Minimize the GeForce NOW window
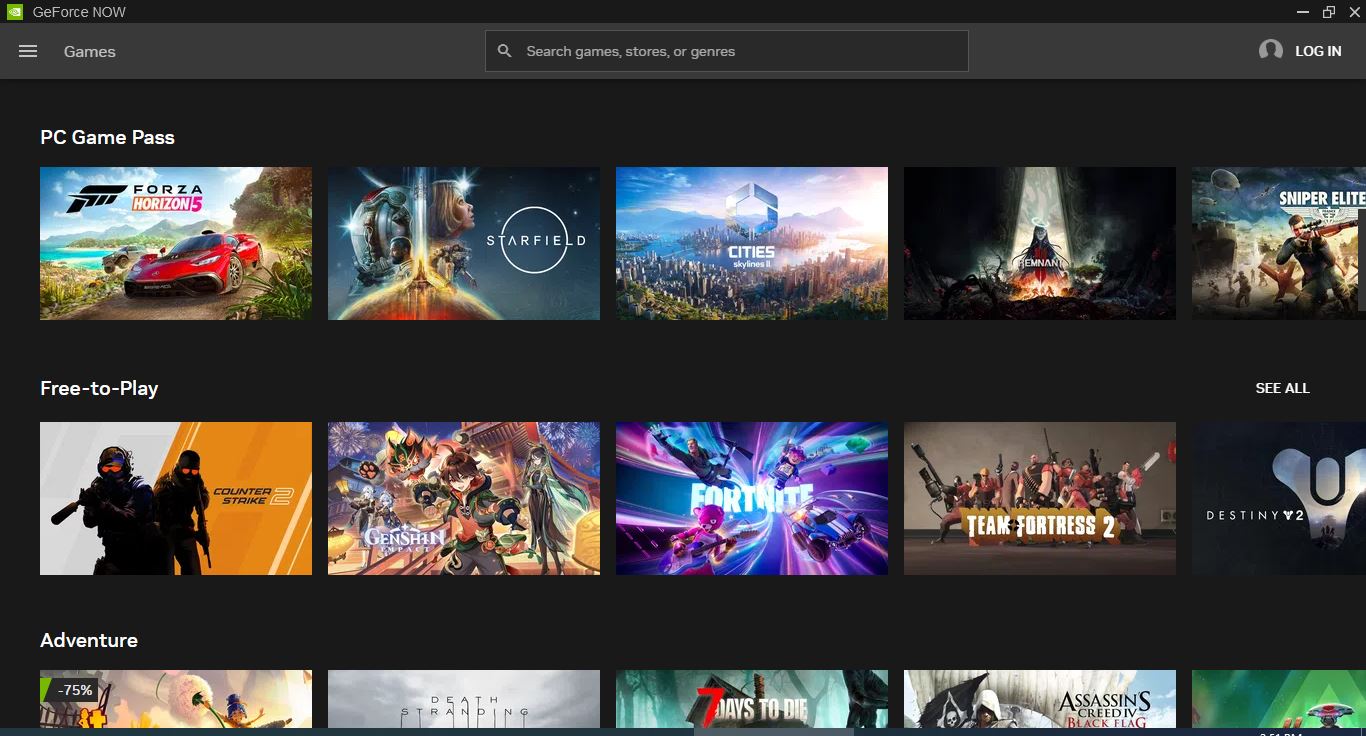The image size is (1366, 736). [x=1303, y=12]
